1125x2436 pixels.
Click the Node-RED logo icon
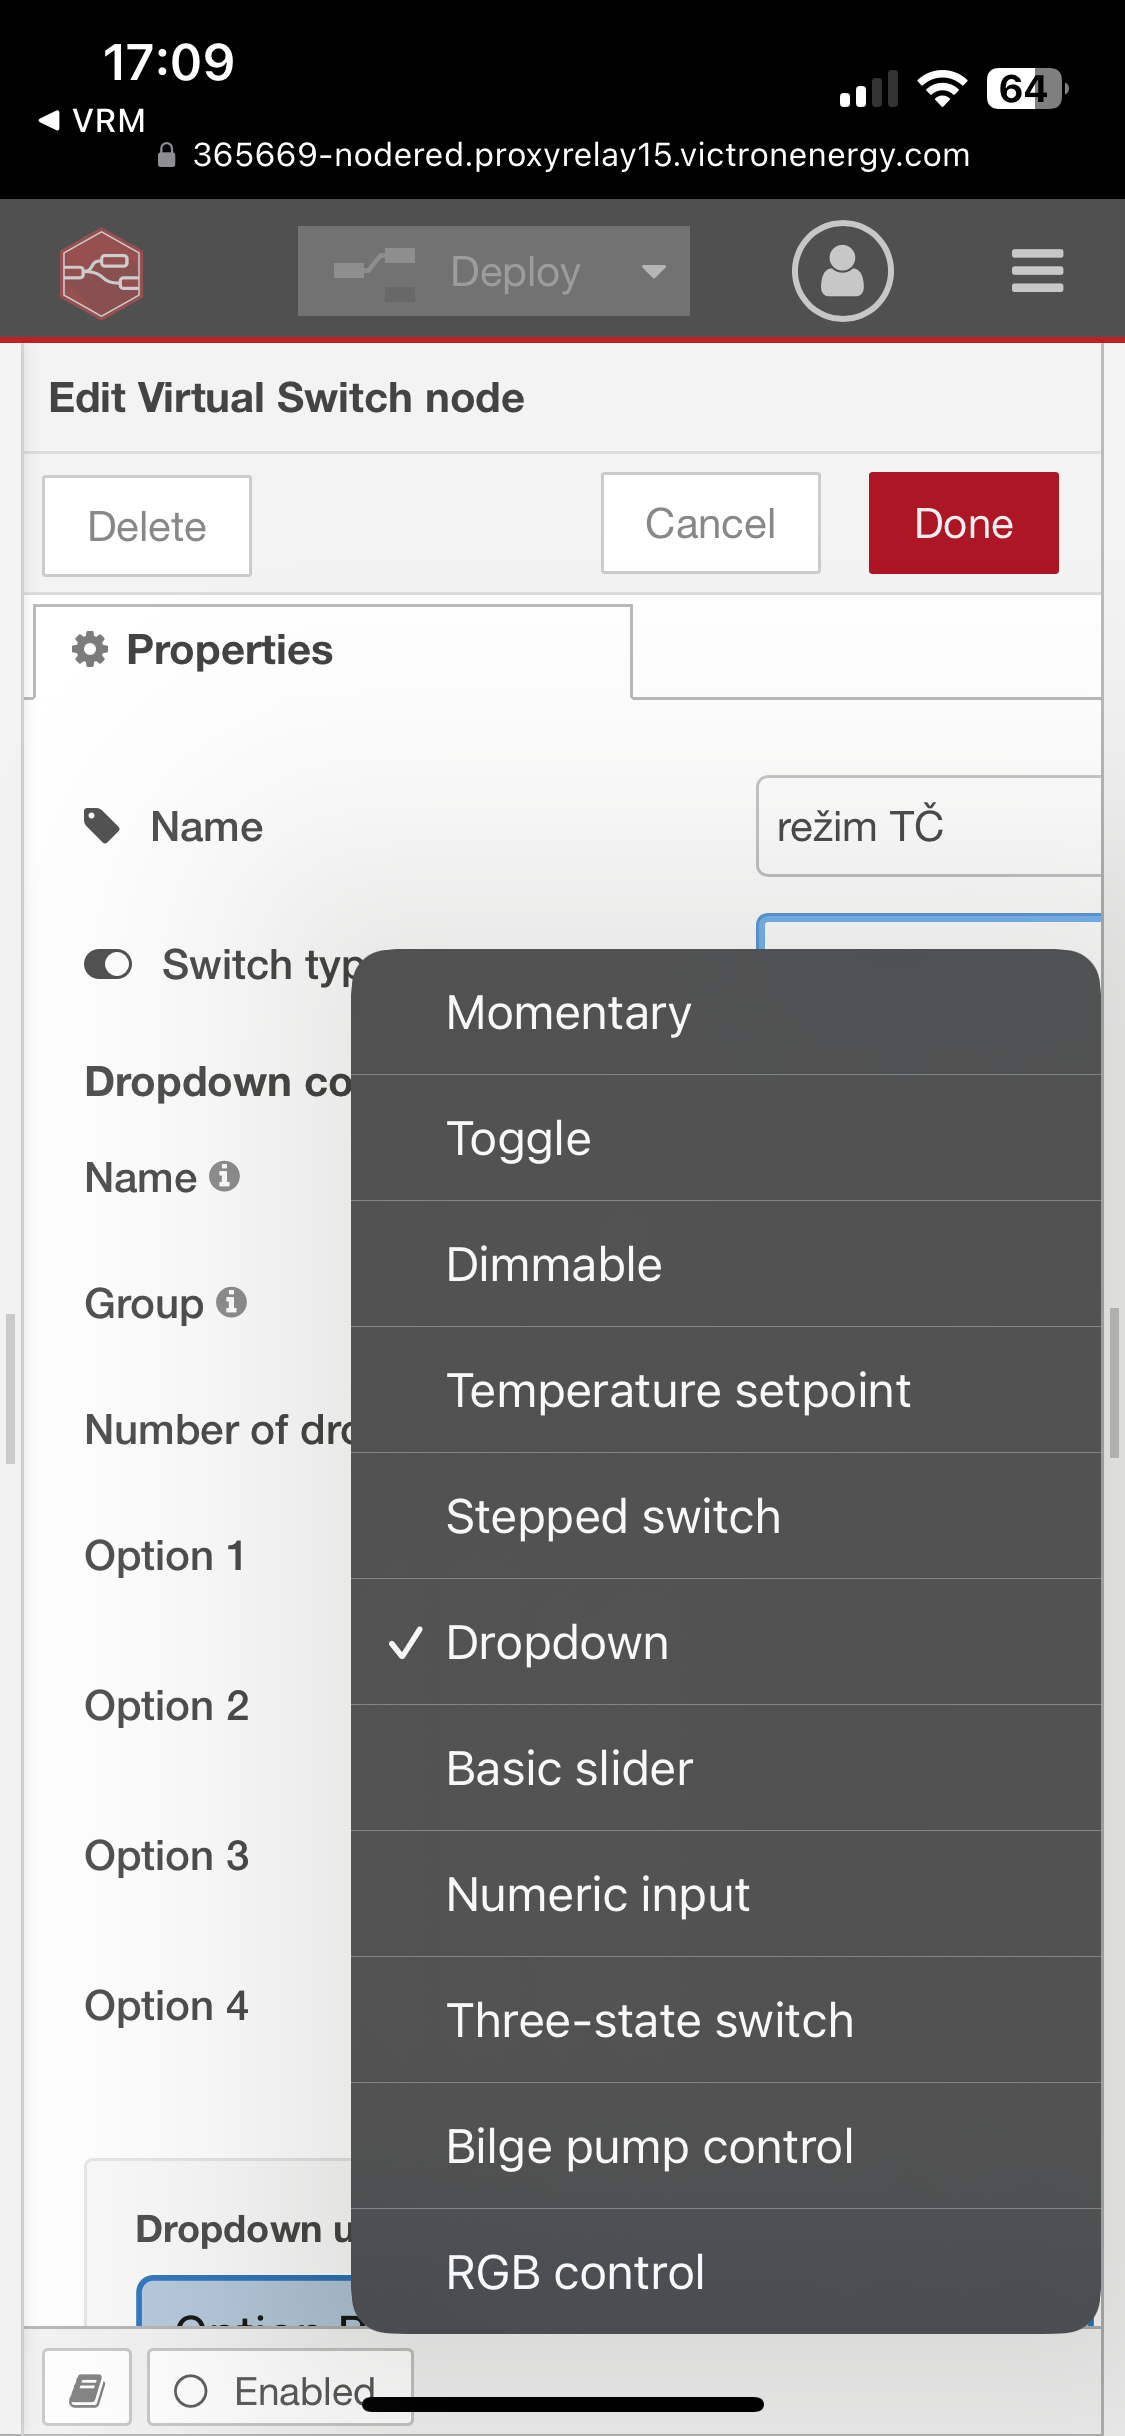coord(101,273)
